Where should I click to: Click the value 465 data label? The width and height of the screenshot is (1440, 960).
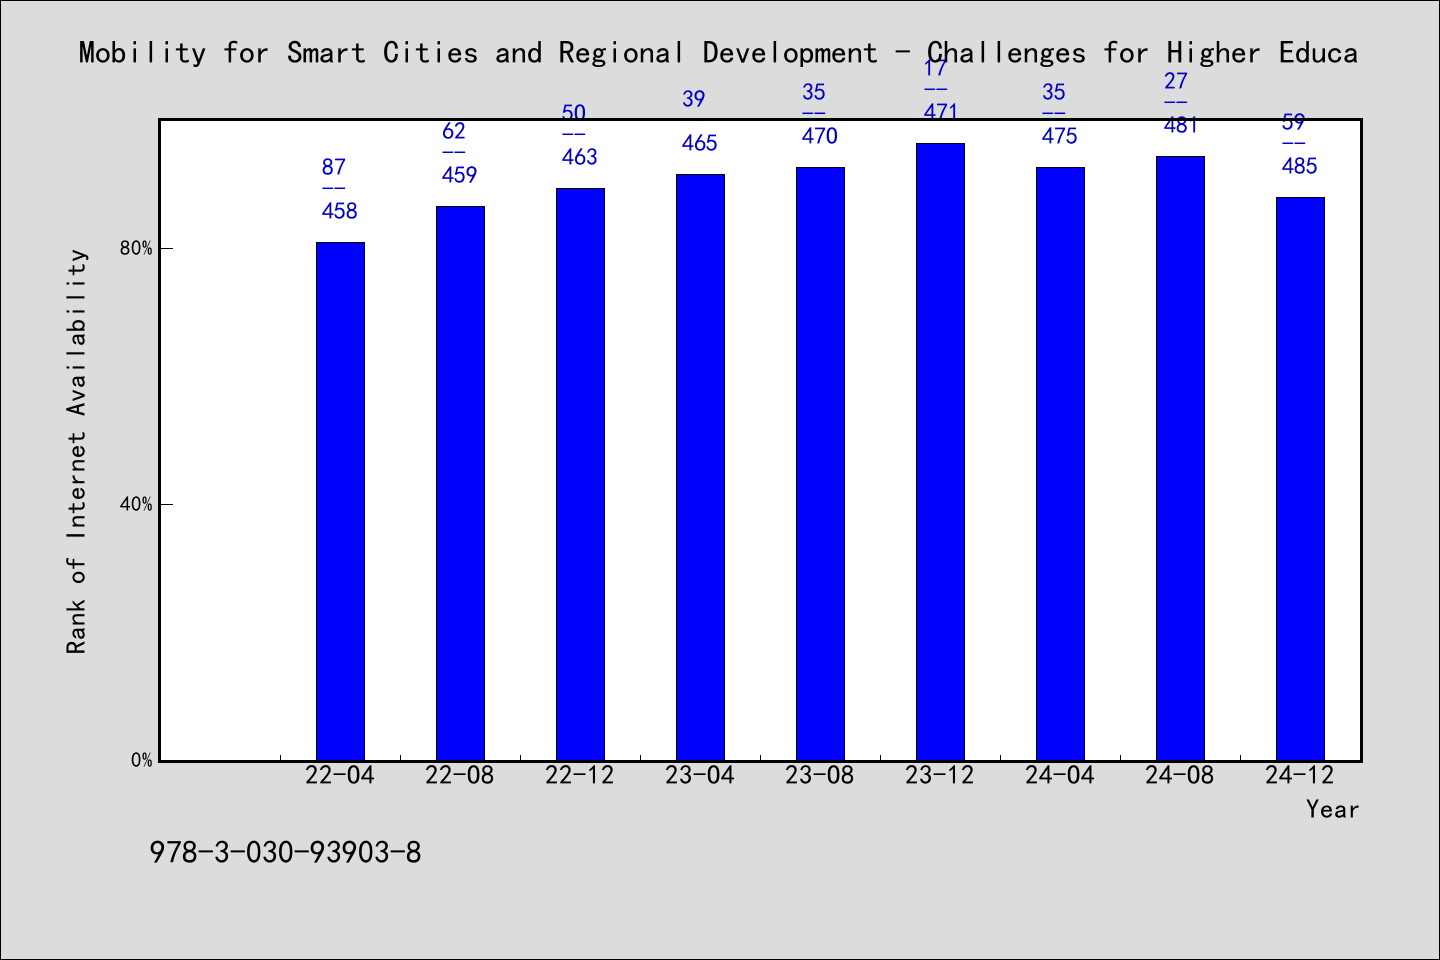point(700,143)
